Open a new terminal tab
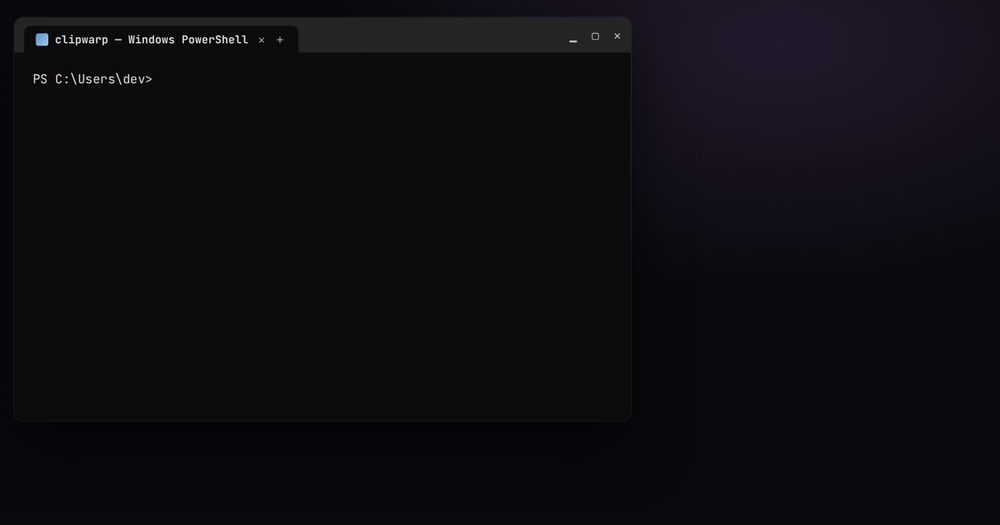1000x525 pixels. click(280, 40)
